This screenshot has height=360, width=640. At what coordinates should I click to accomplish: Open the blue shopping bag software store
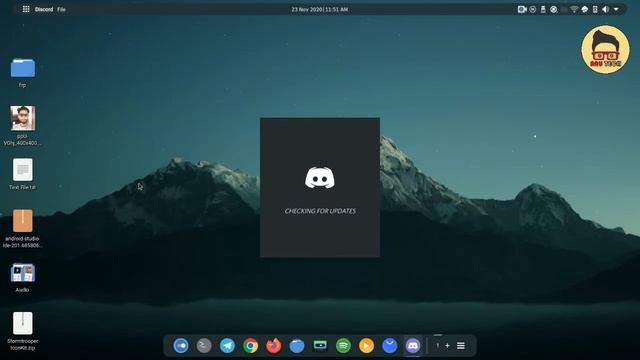click(x=389, y=346)
